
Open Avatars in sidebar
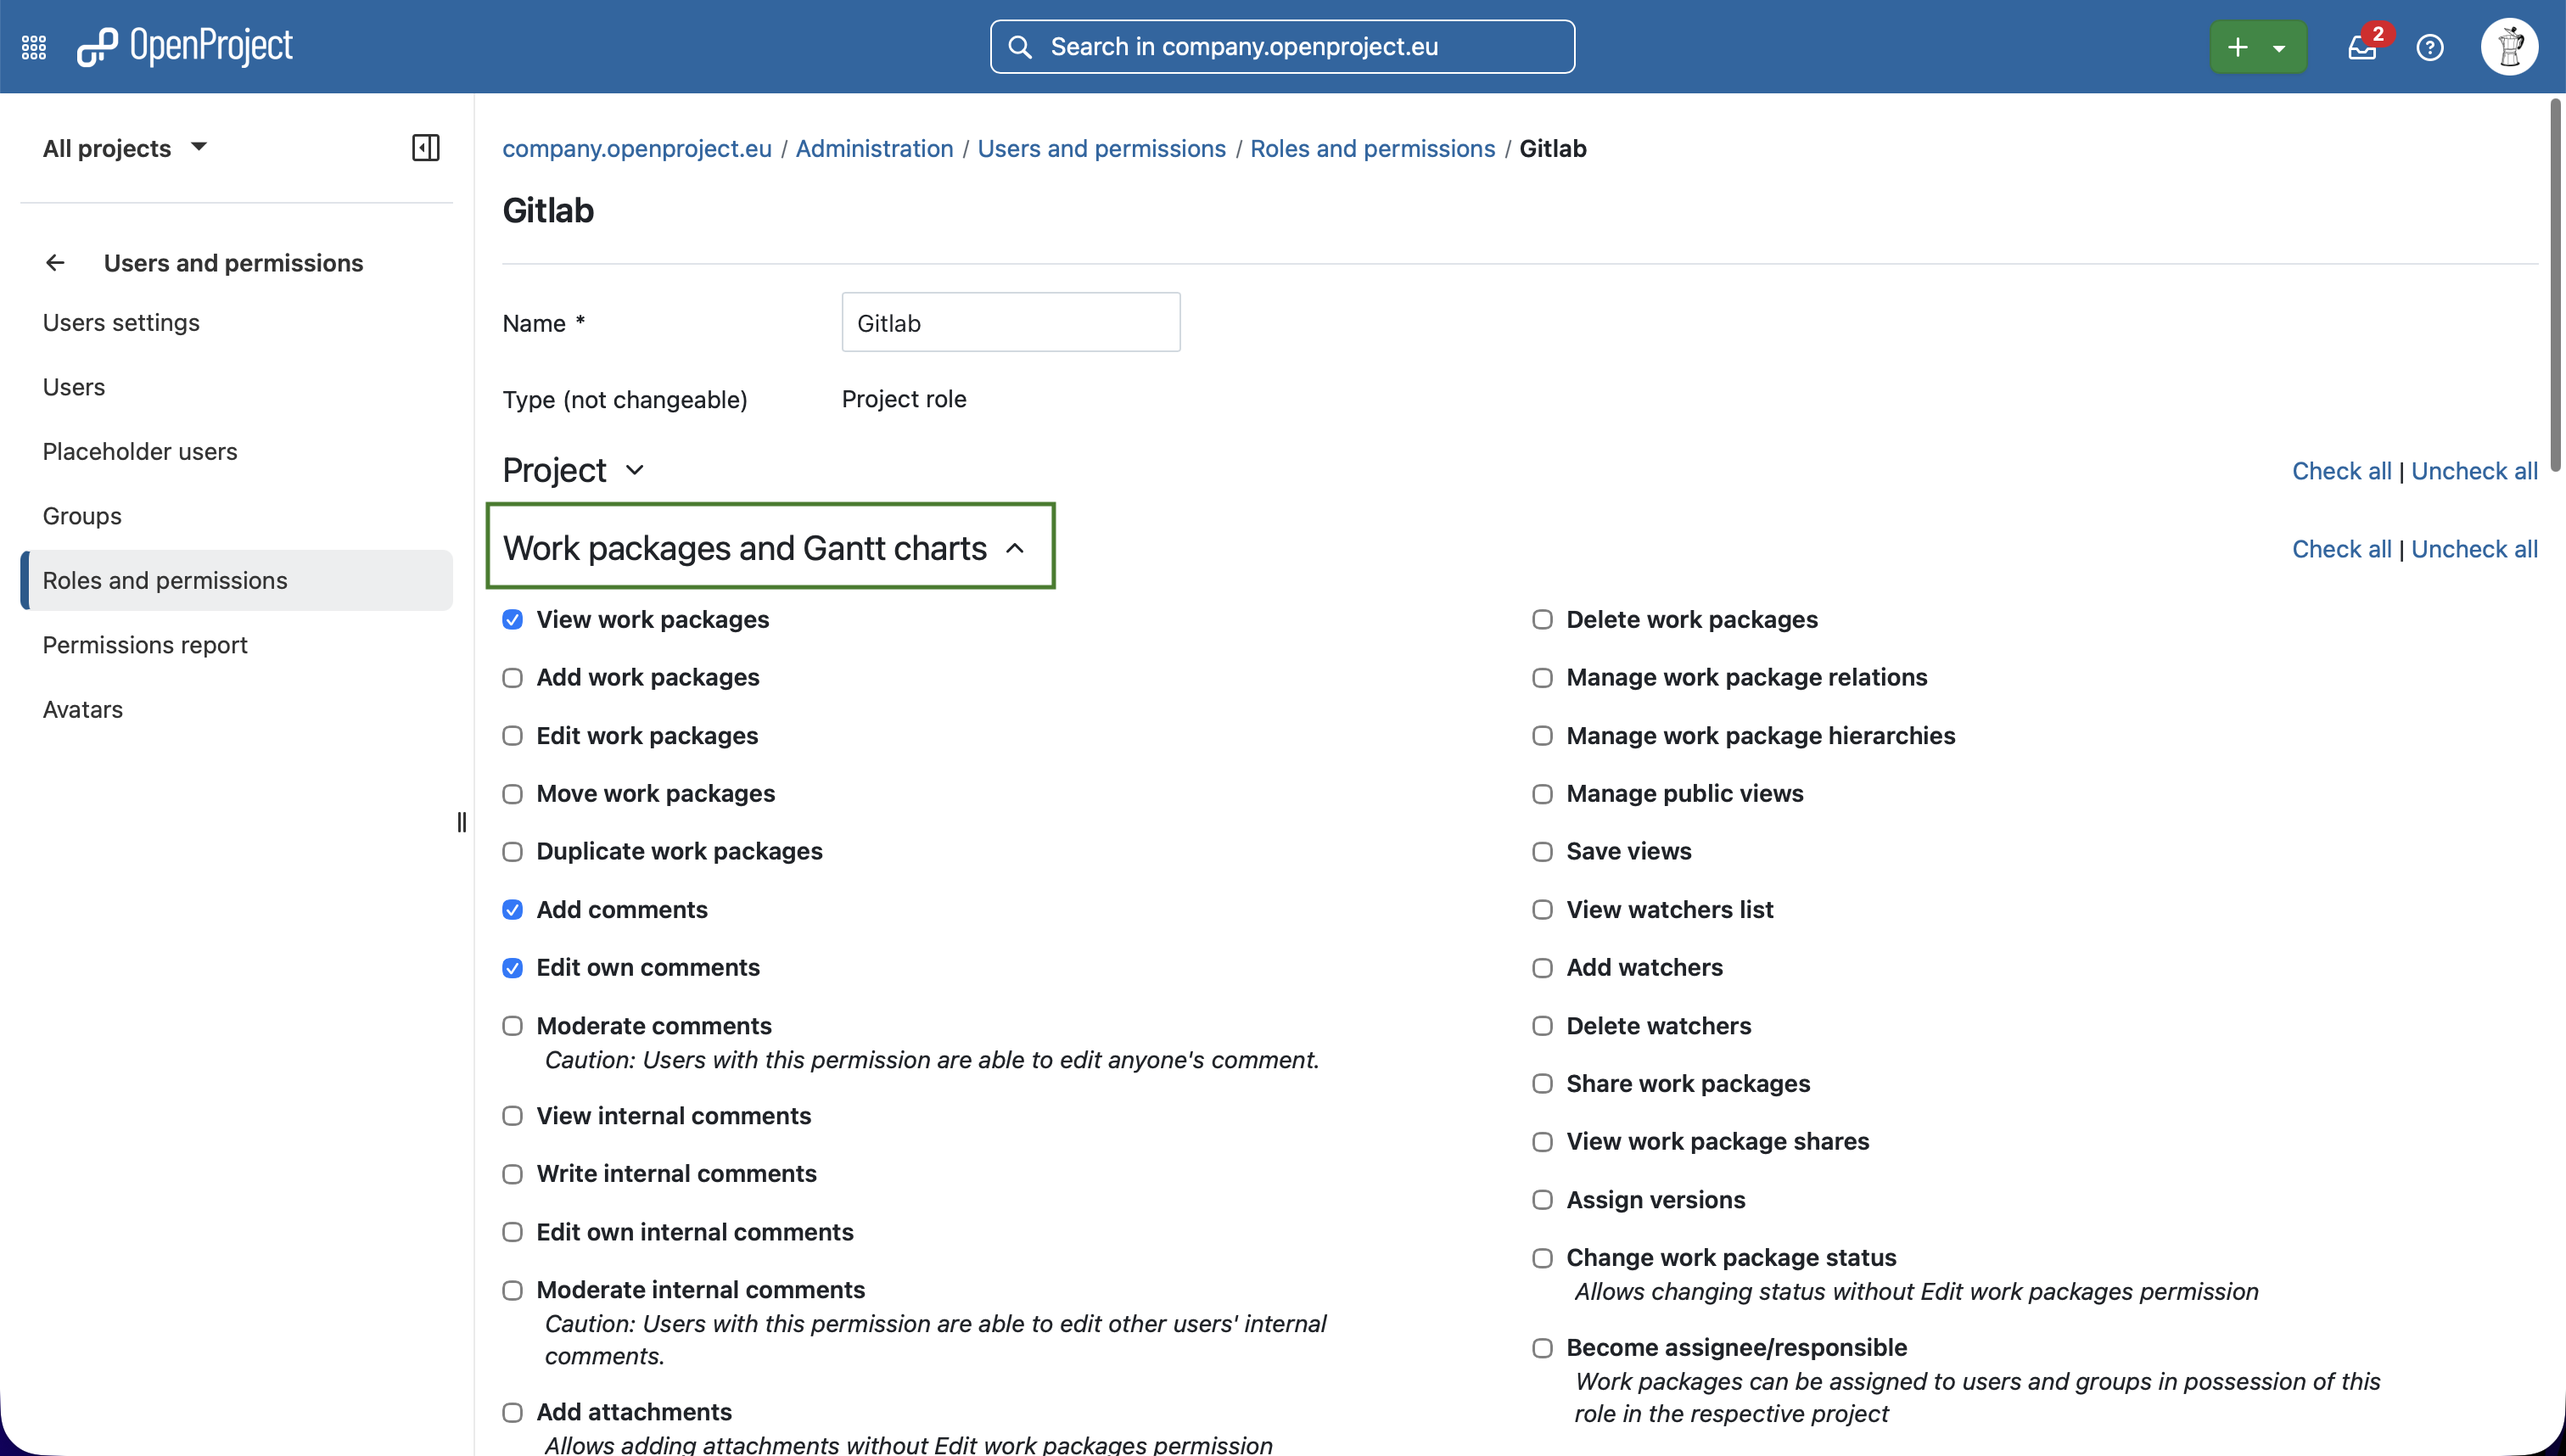(x=237, y=710)
